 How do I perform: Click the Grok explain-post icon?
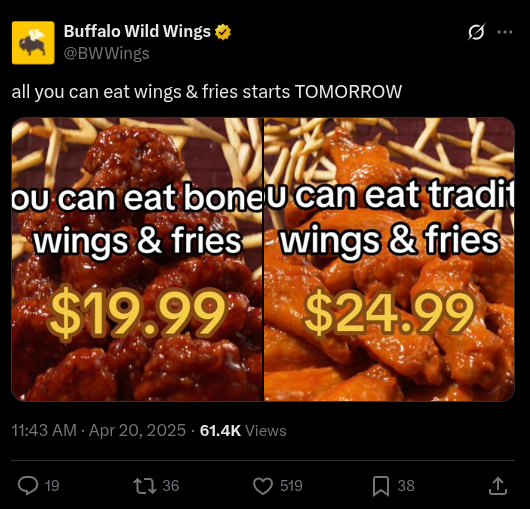(477, 32)
